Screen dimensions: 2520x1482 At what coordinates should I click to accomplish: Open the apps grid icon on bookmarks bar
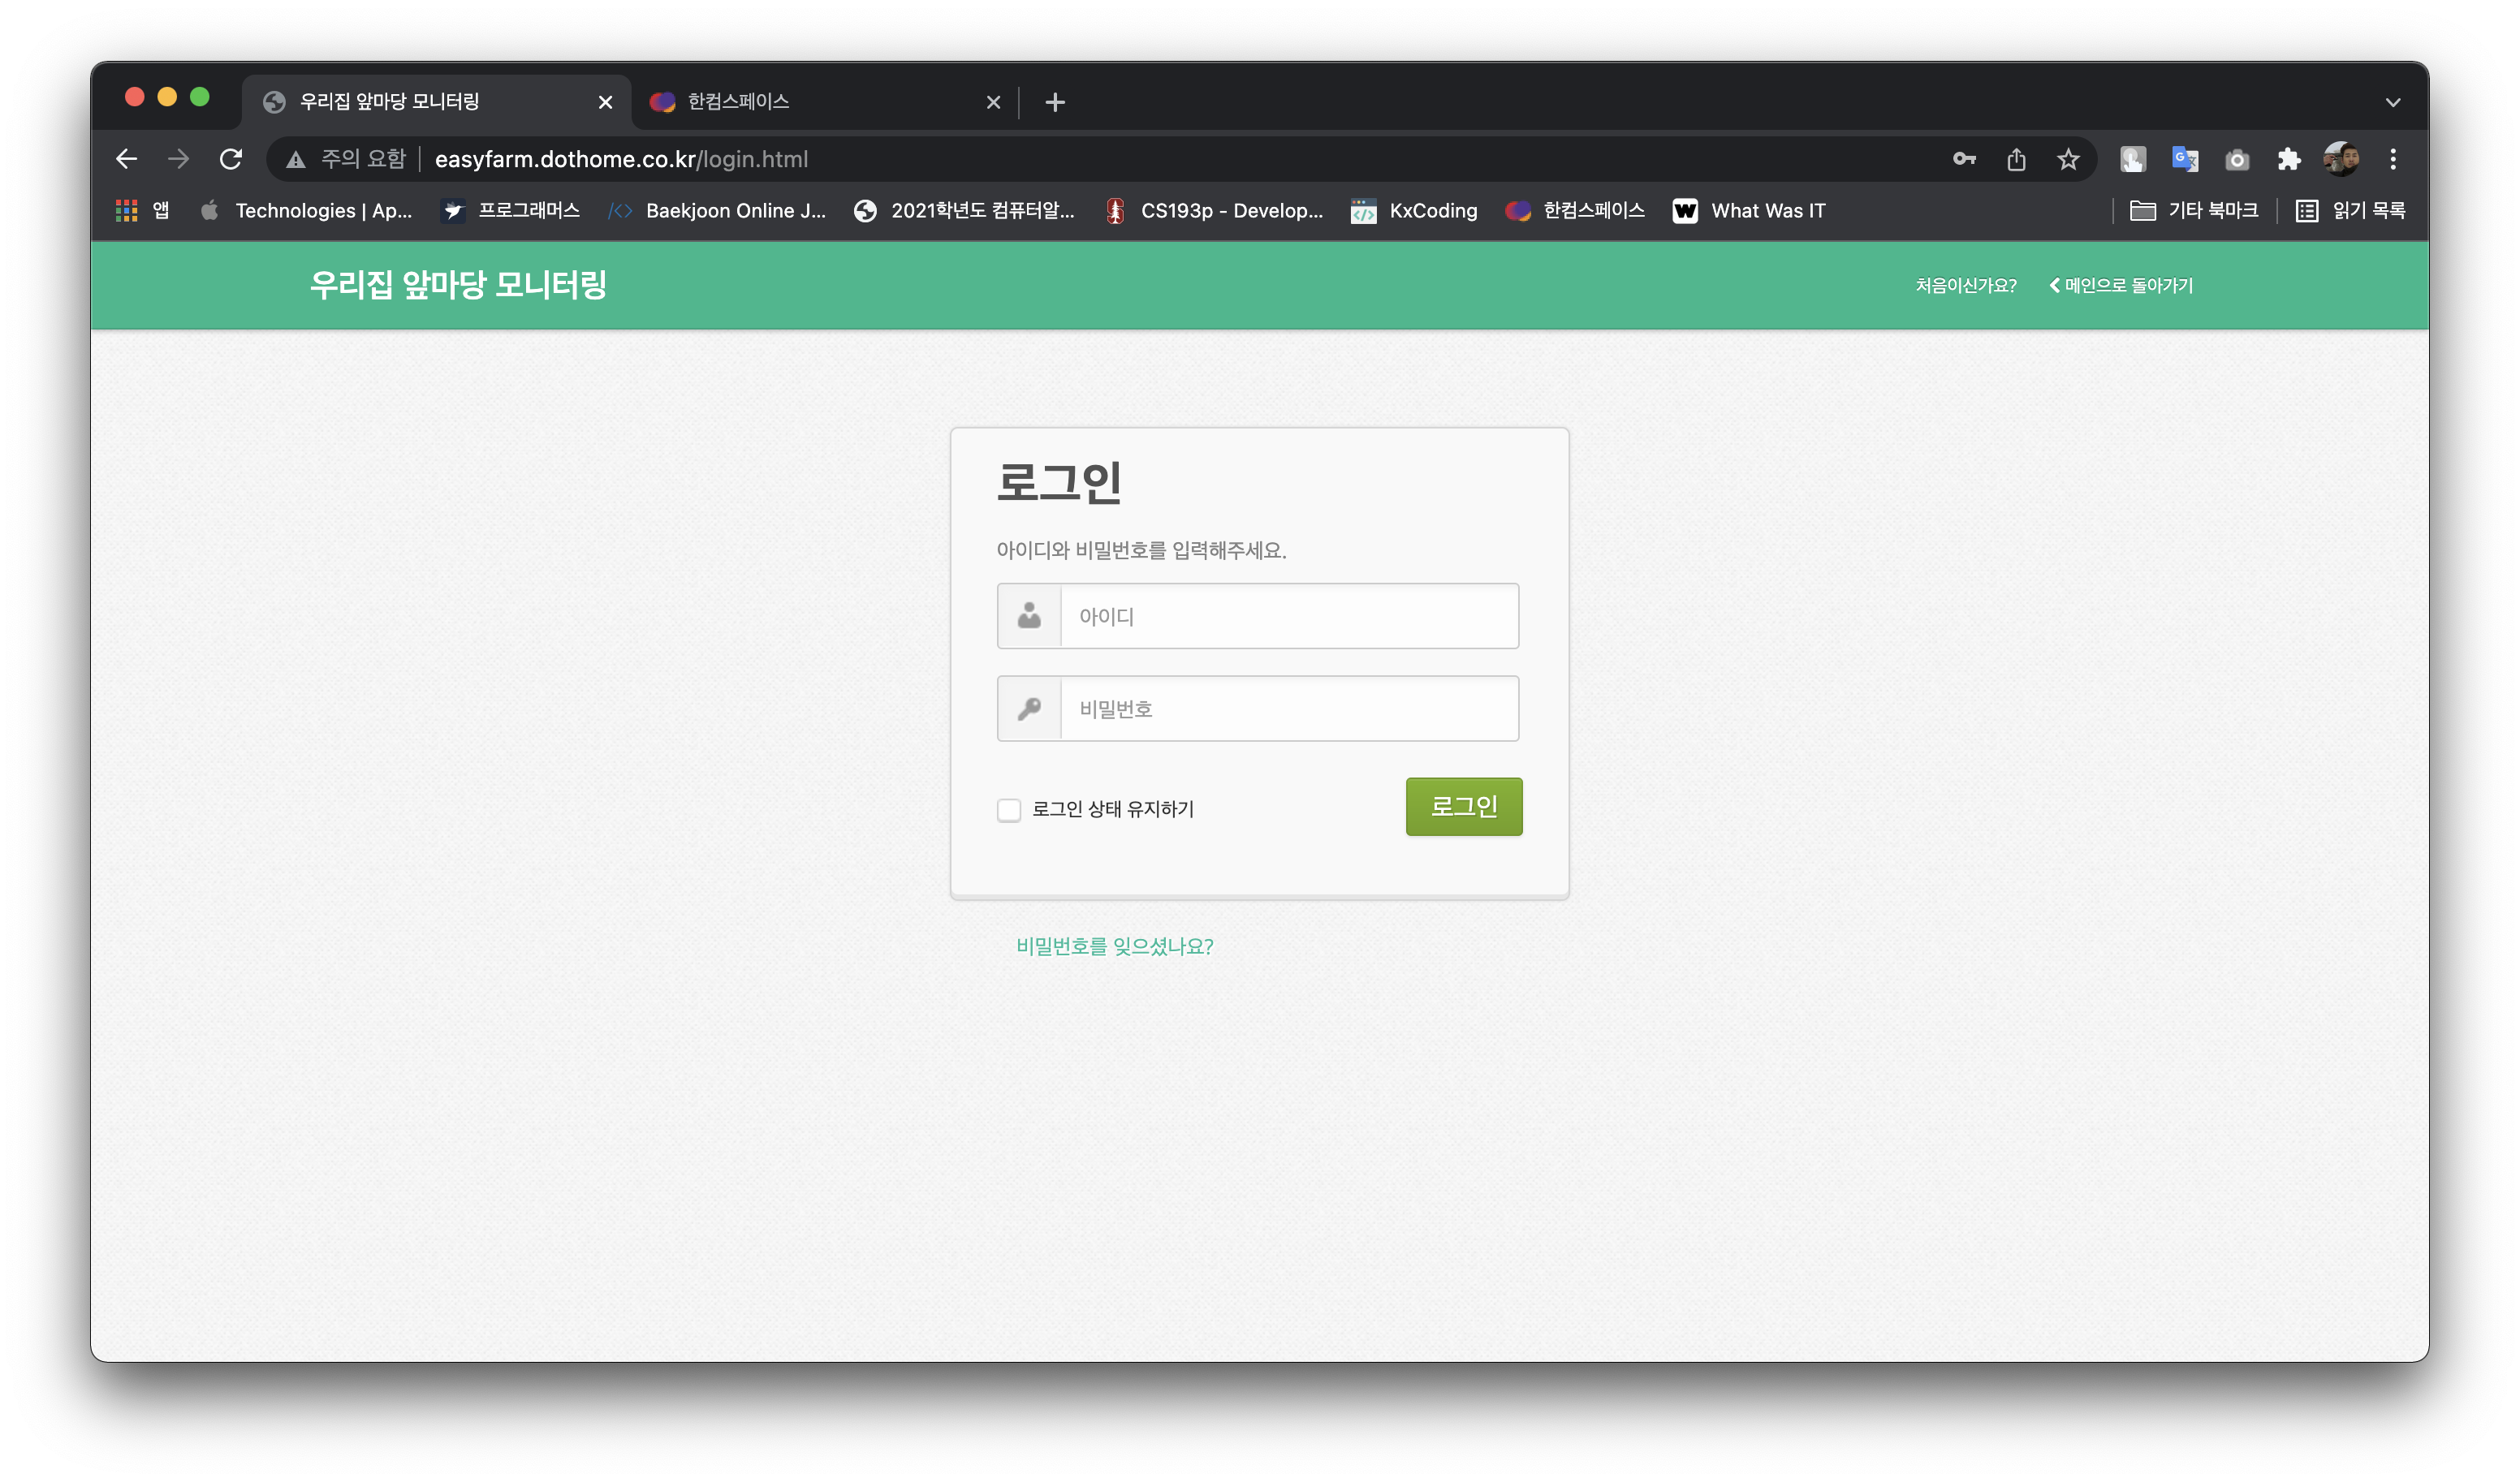[x=126, y=210]
